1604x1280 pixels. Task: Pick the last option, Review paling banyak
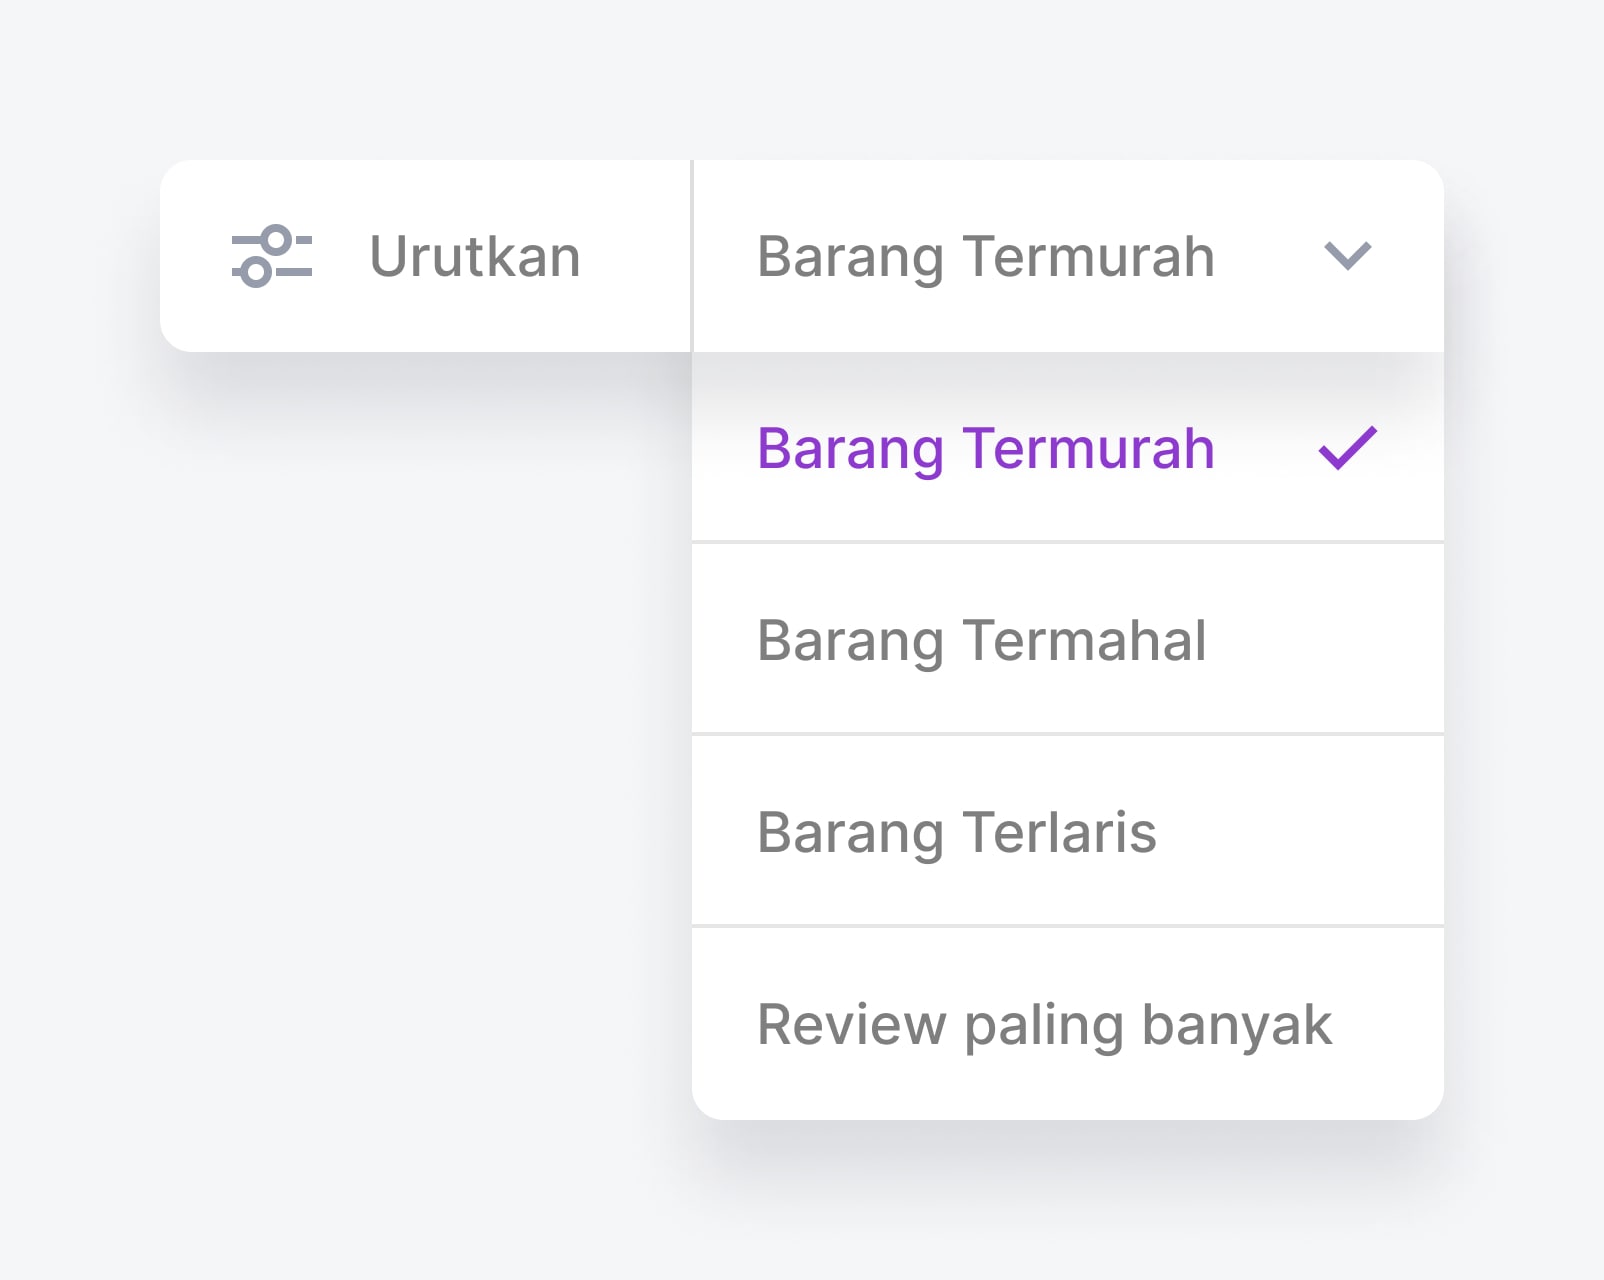point(1044,1025)
